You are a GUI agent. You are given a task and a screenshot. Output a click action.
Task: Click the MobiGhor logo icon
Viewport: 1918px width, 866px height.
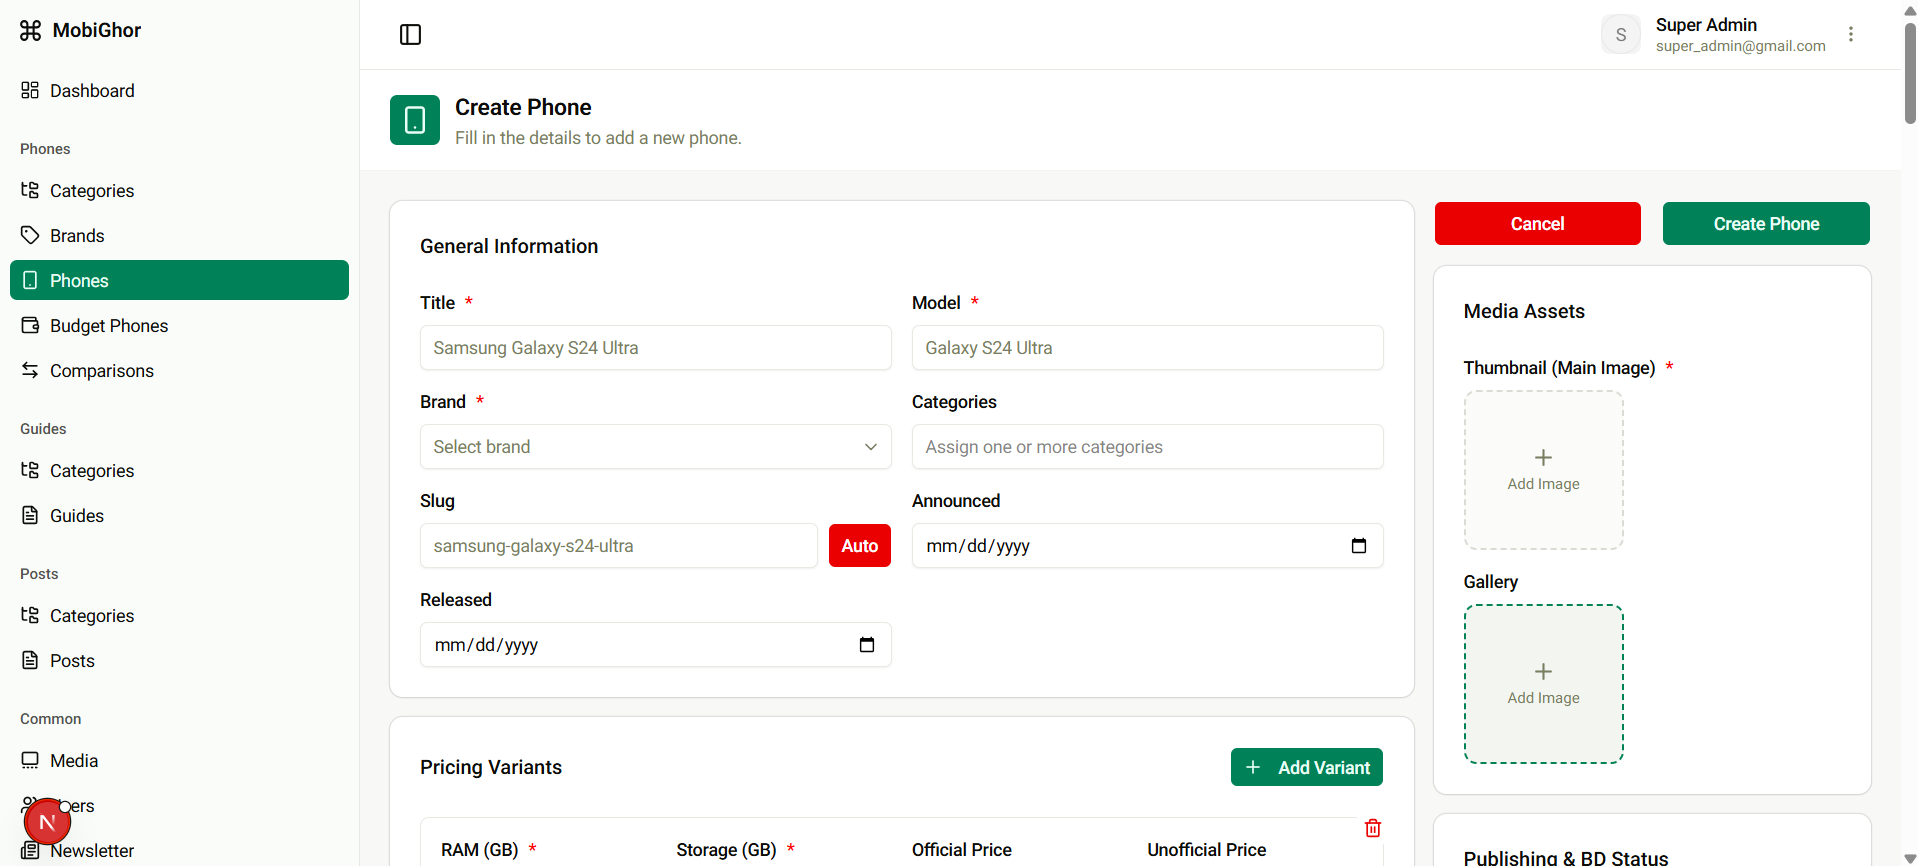pos(31,31)
